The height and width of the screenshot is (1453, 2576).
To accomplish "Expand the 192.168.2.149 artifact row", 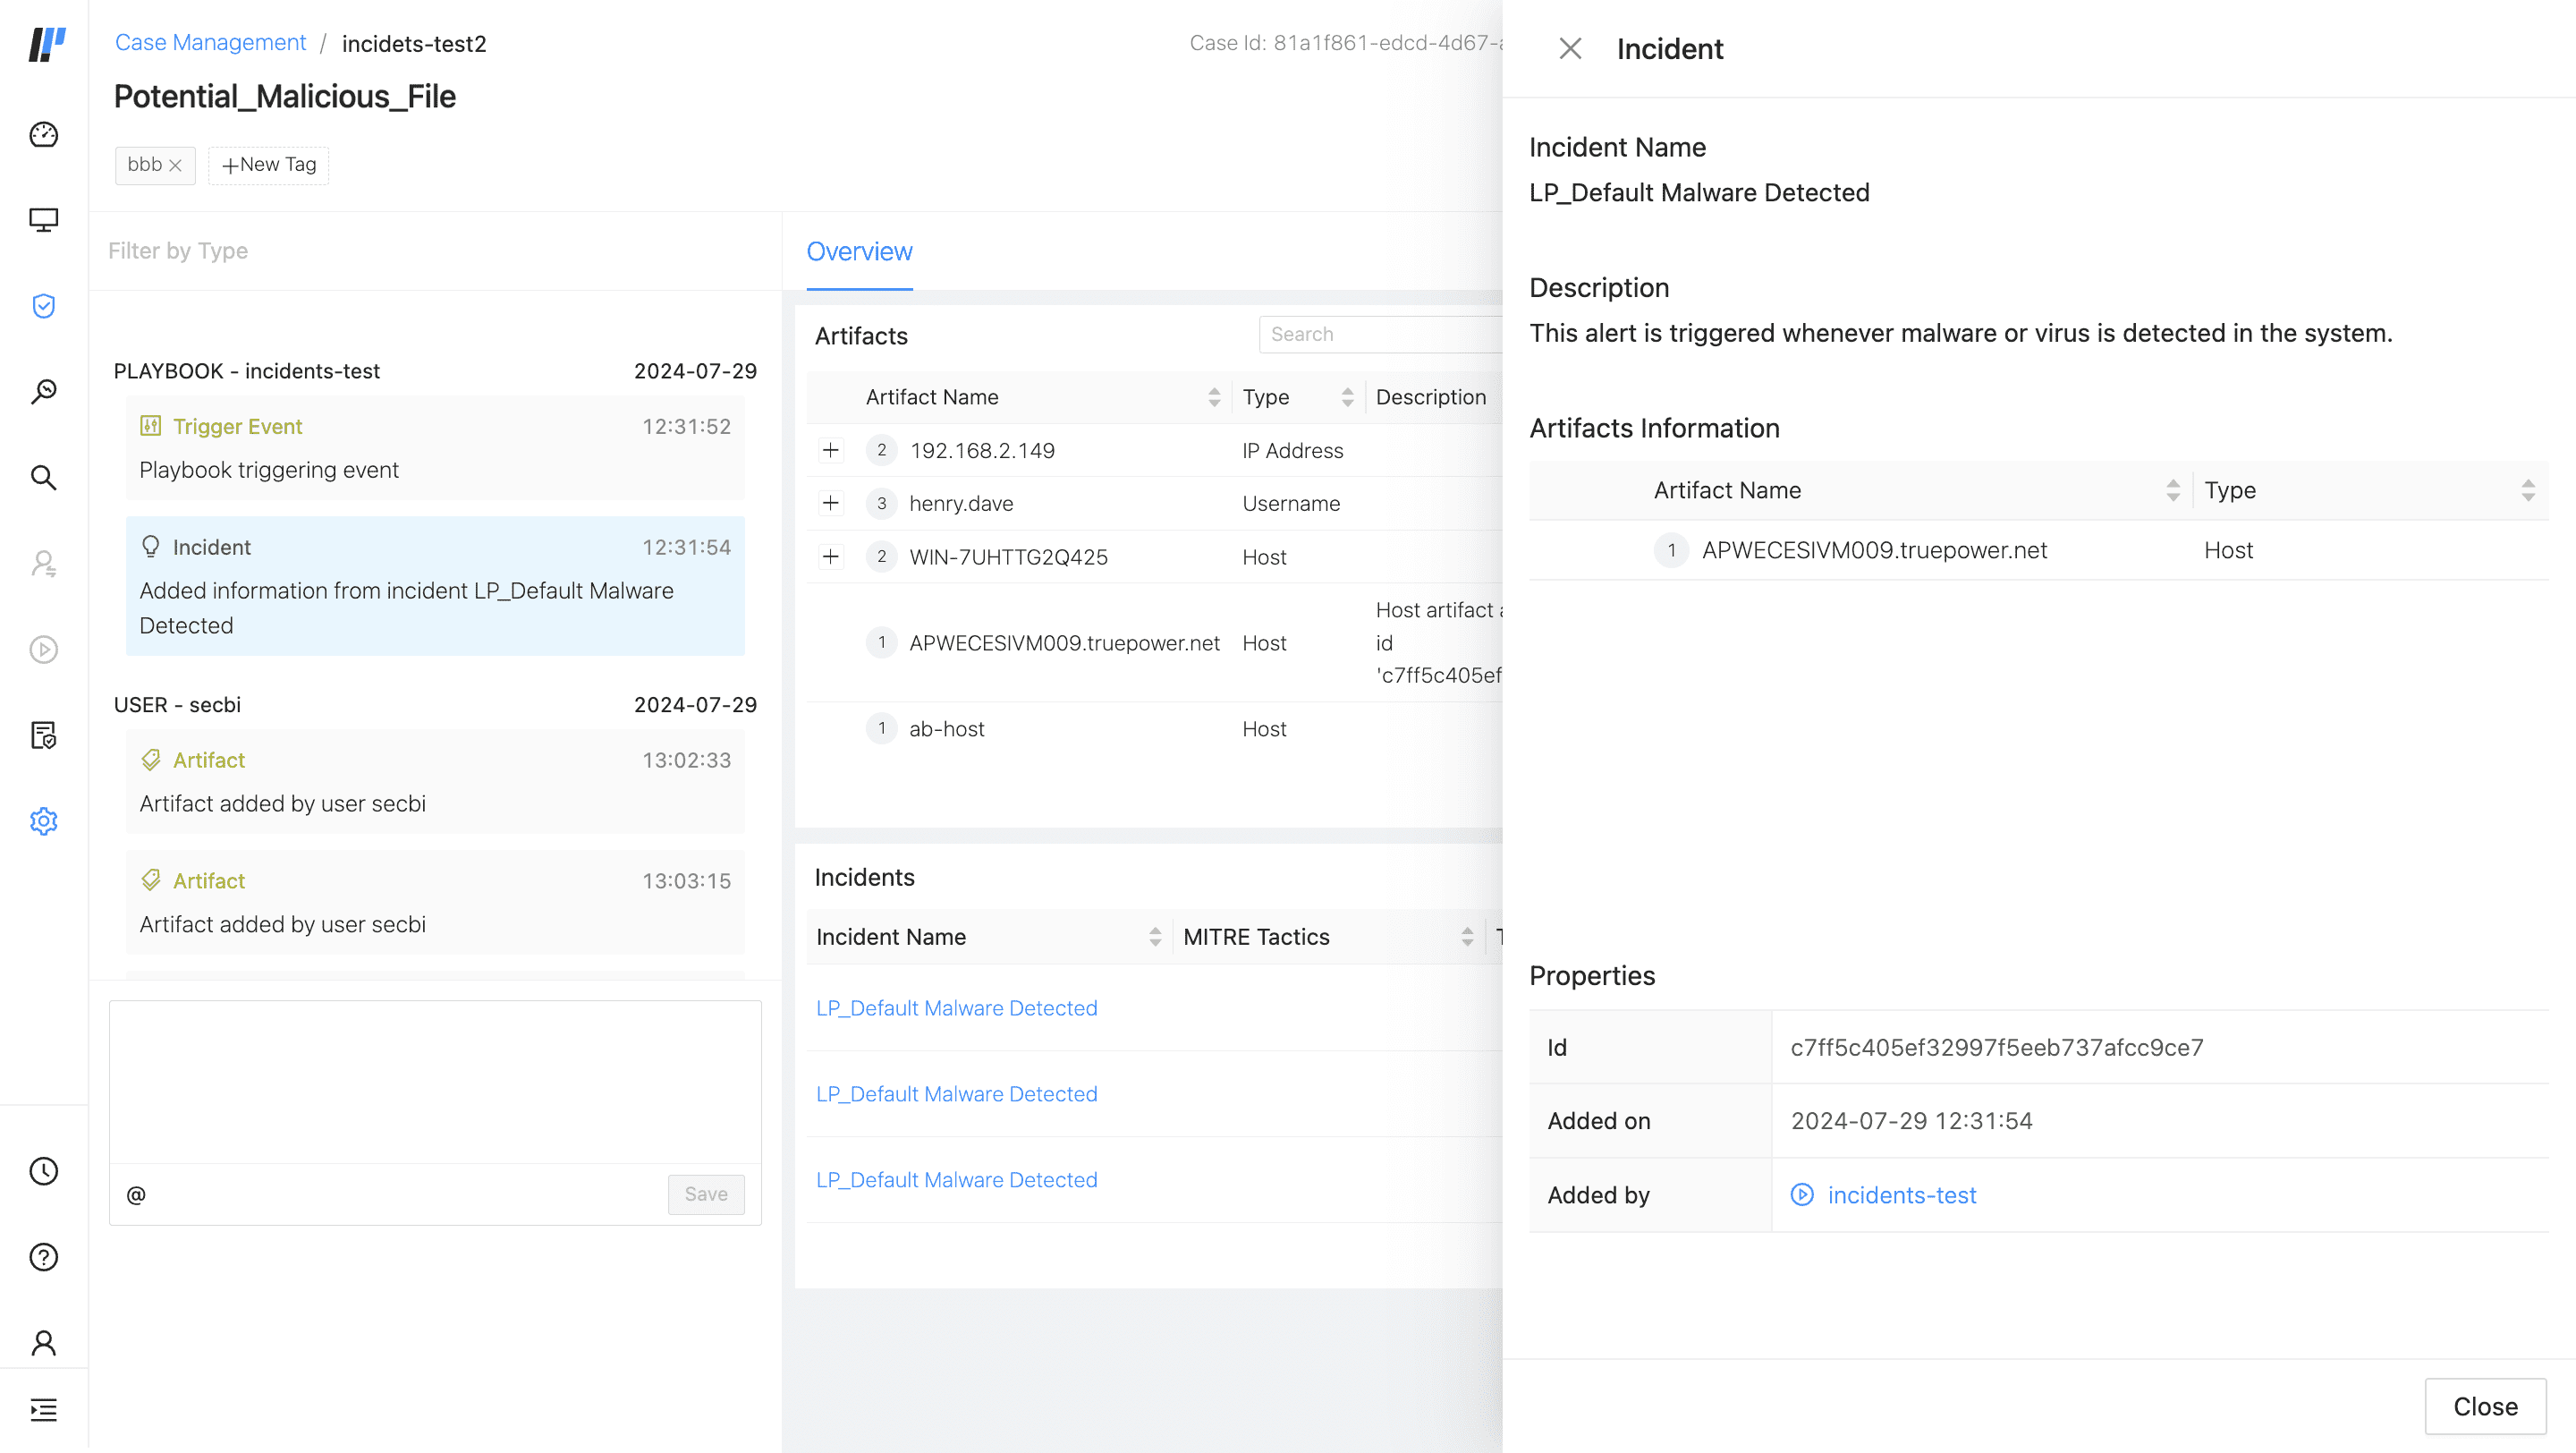I will [x=830, y=450].
